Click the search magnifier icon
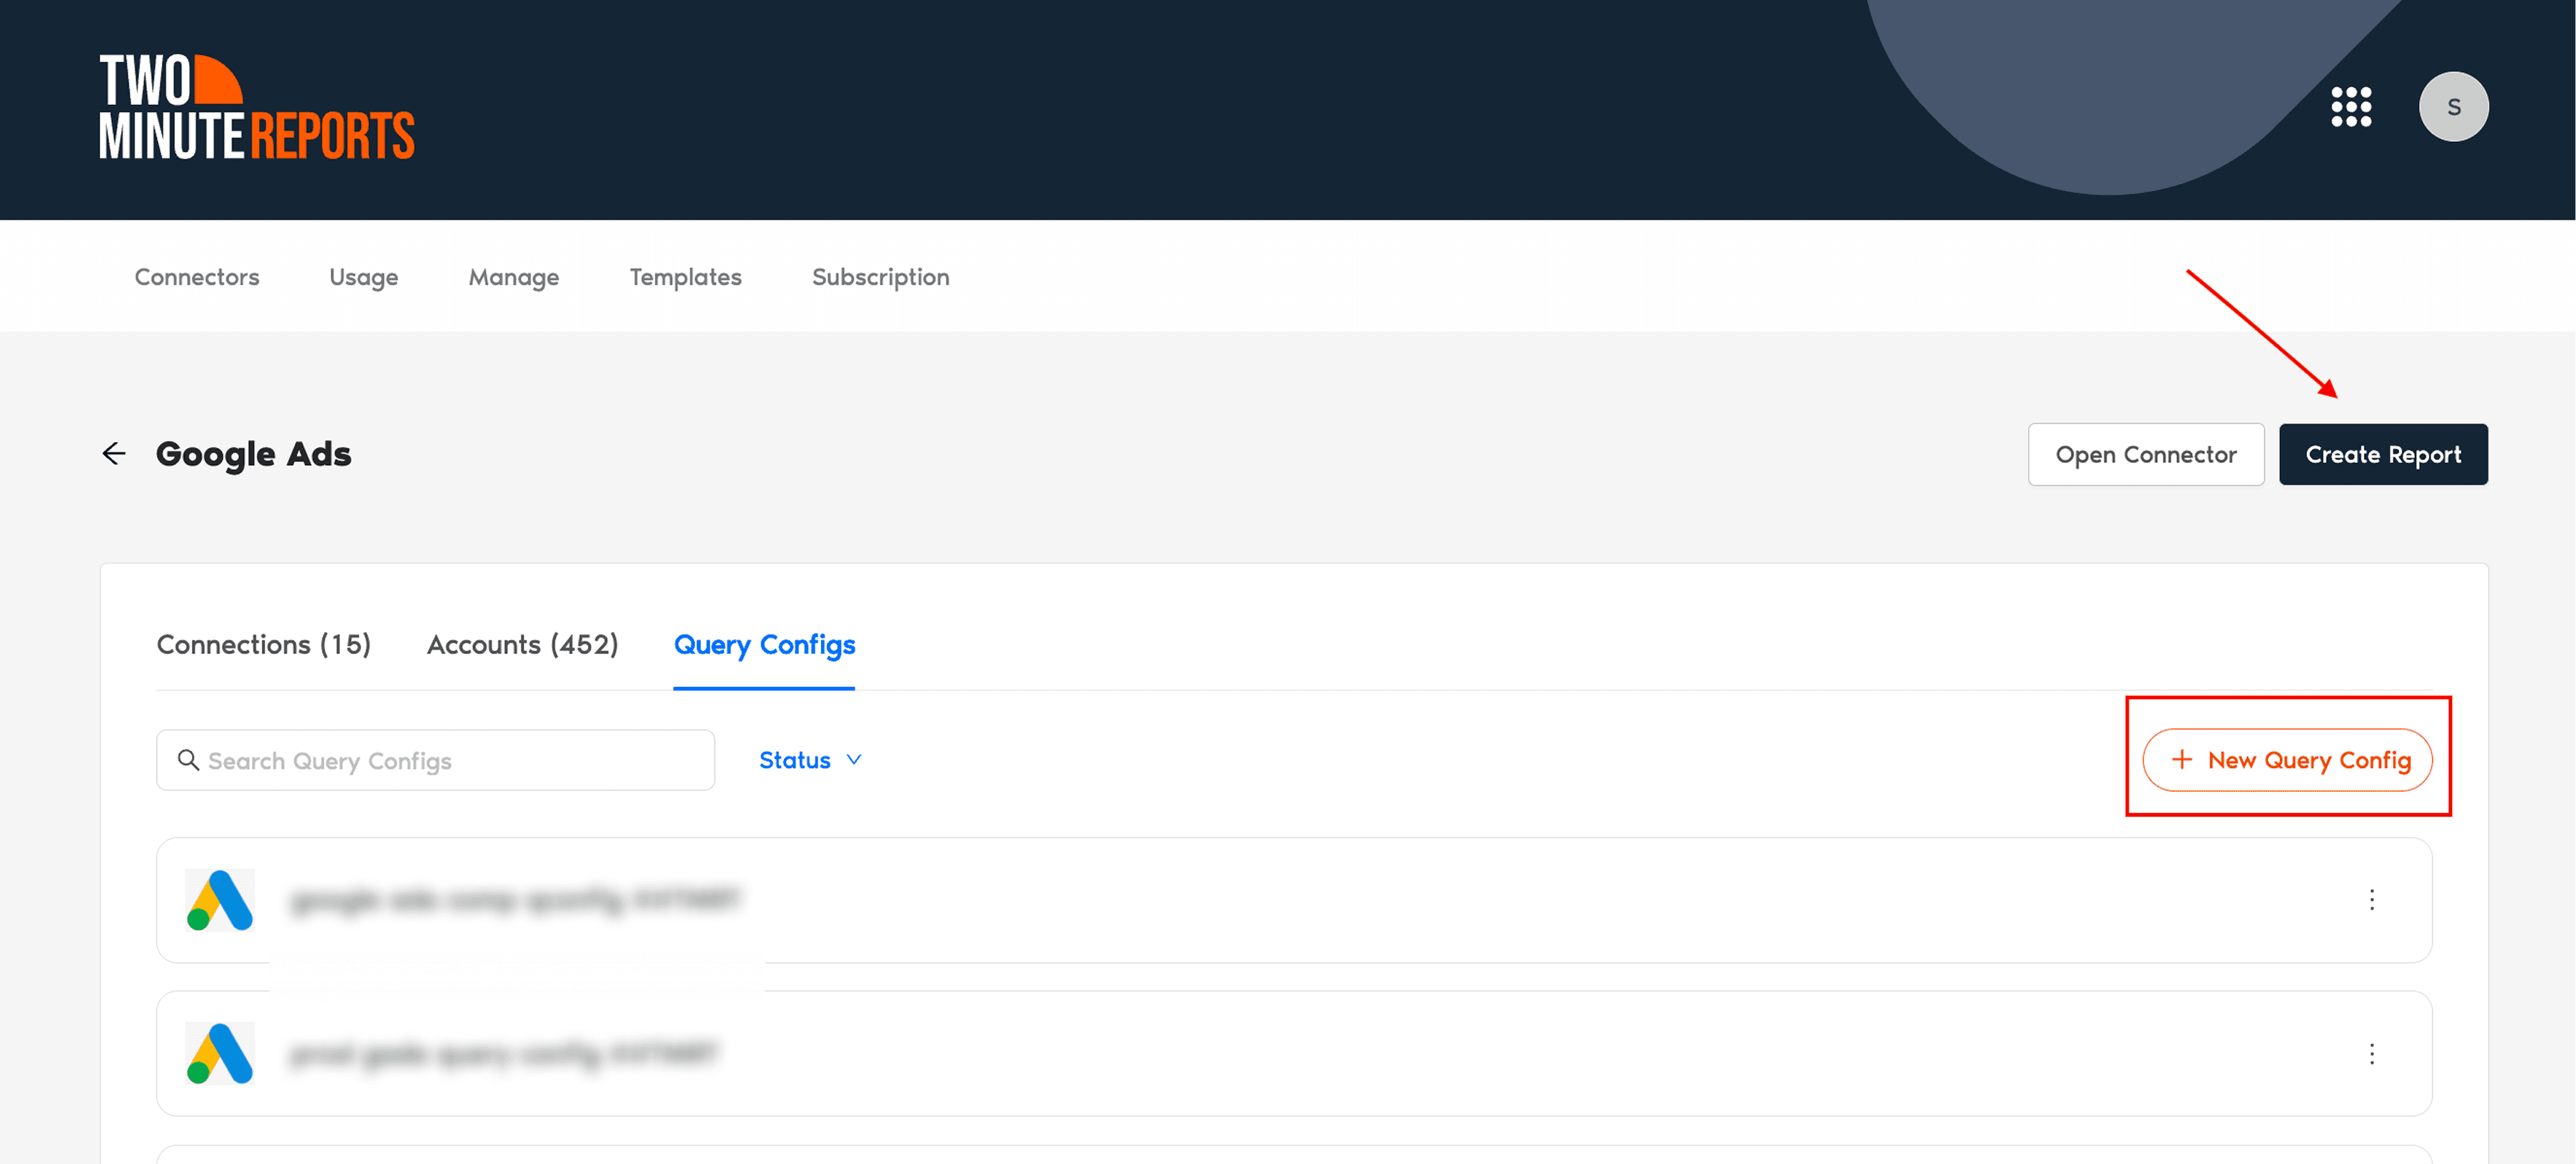 [x=188, y=760]
